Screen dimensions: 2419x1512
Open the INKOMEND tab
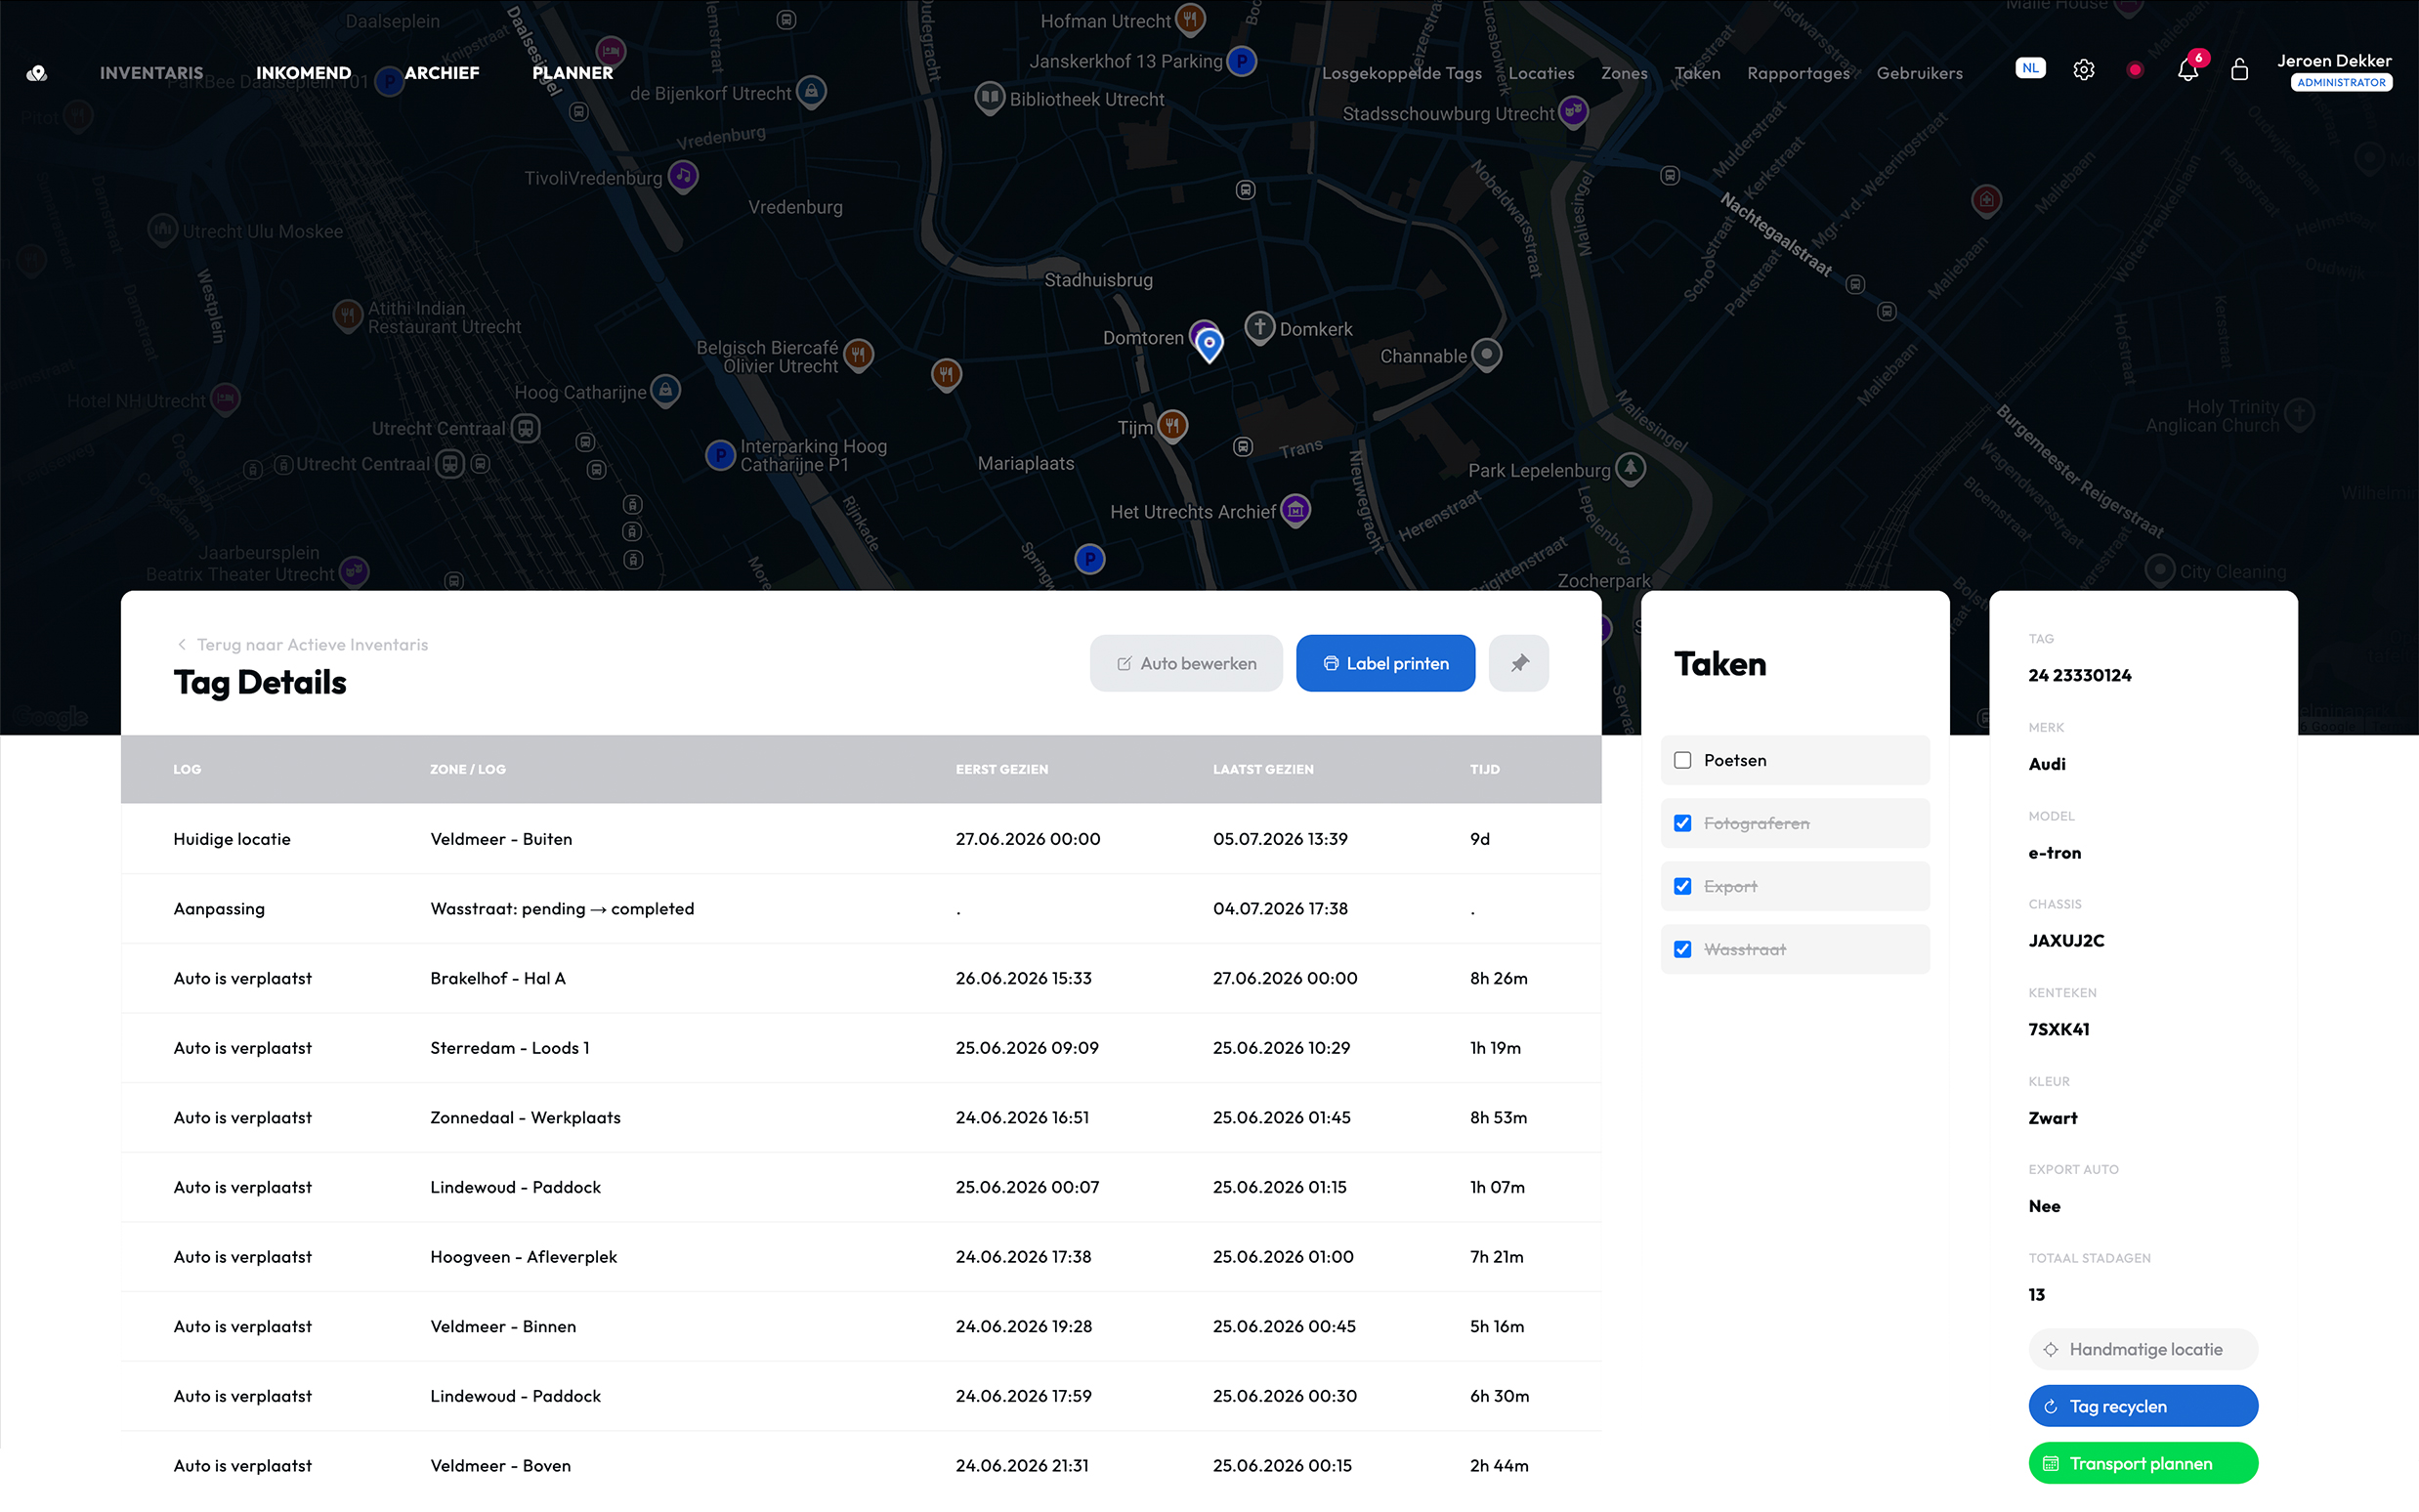pos(304,73)
